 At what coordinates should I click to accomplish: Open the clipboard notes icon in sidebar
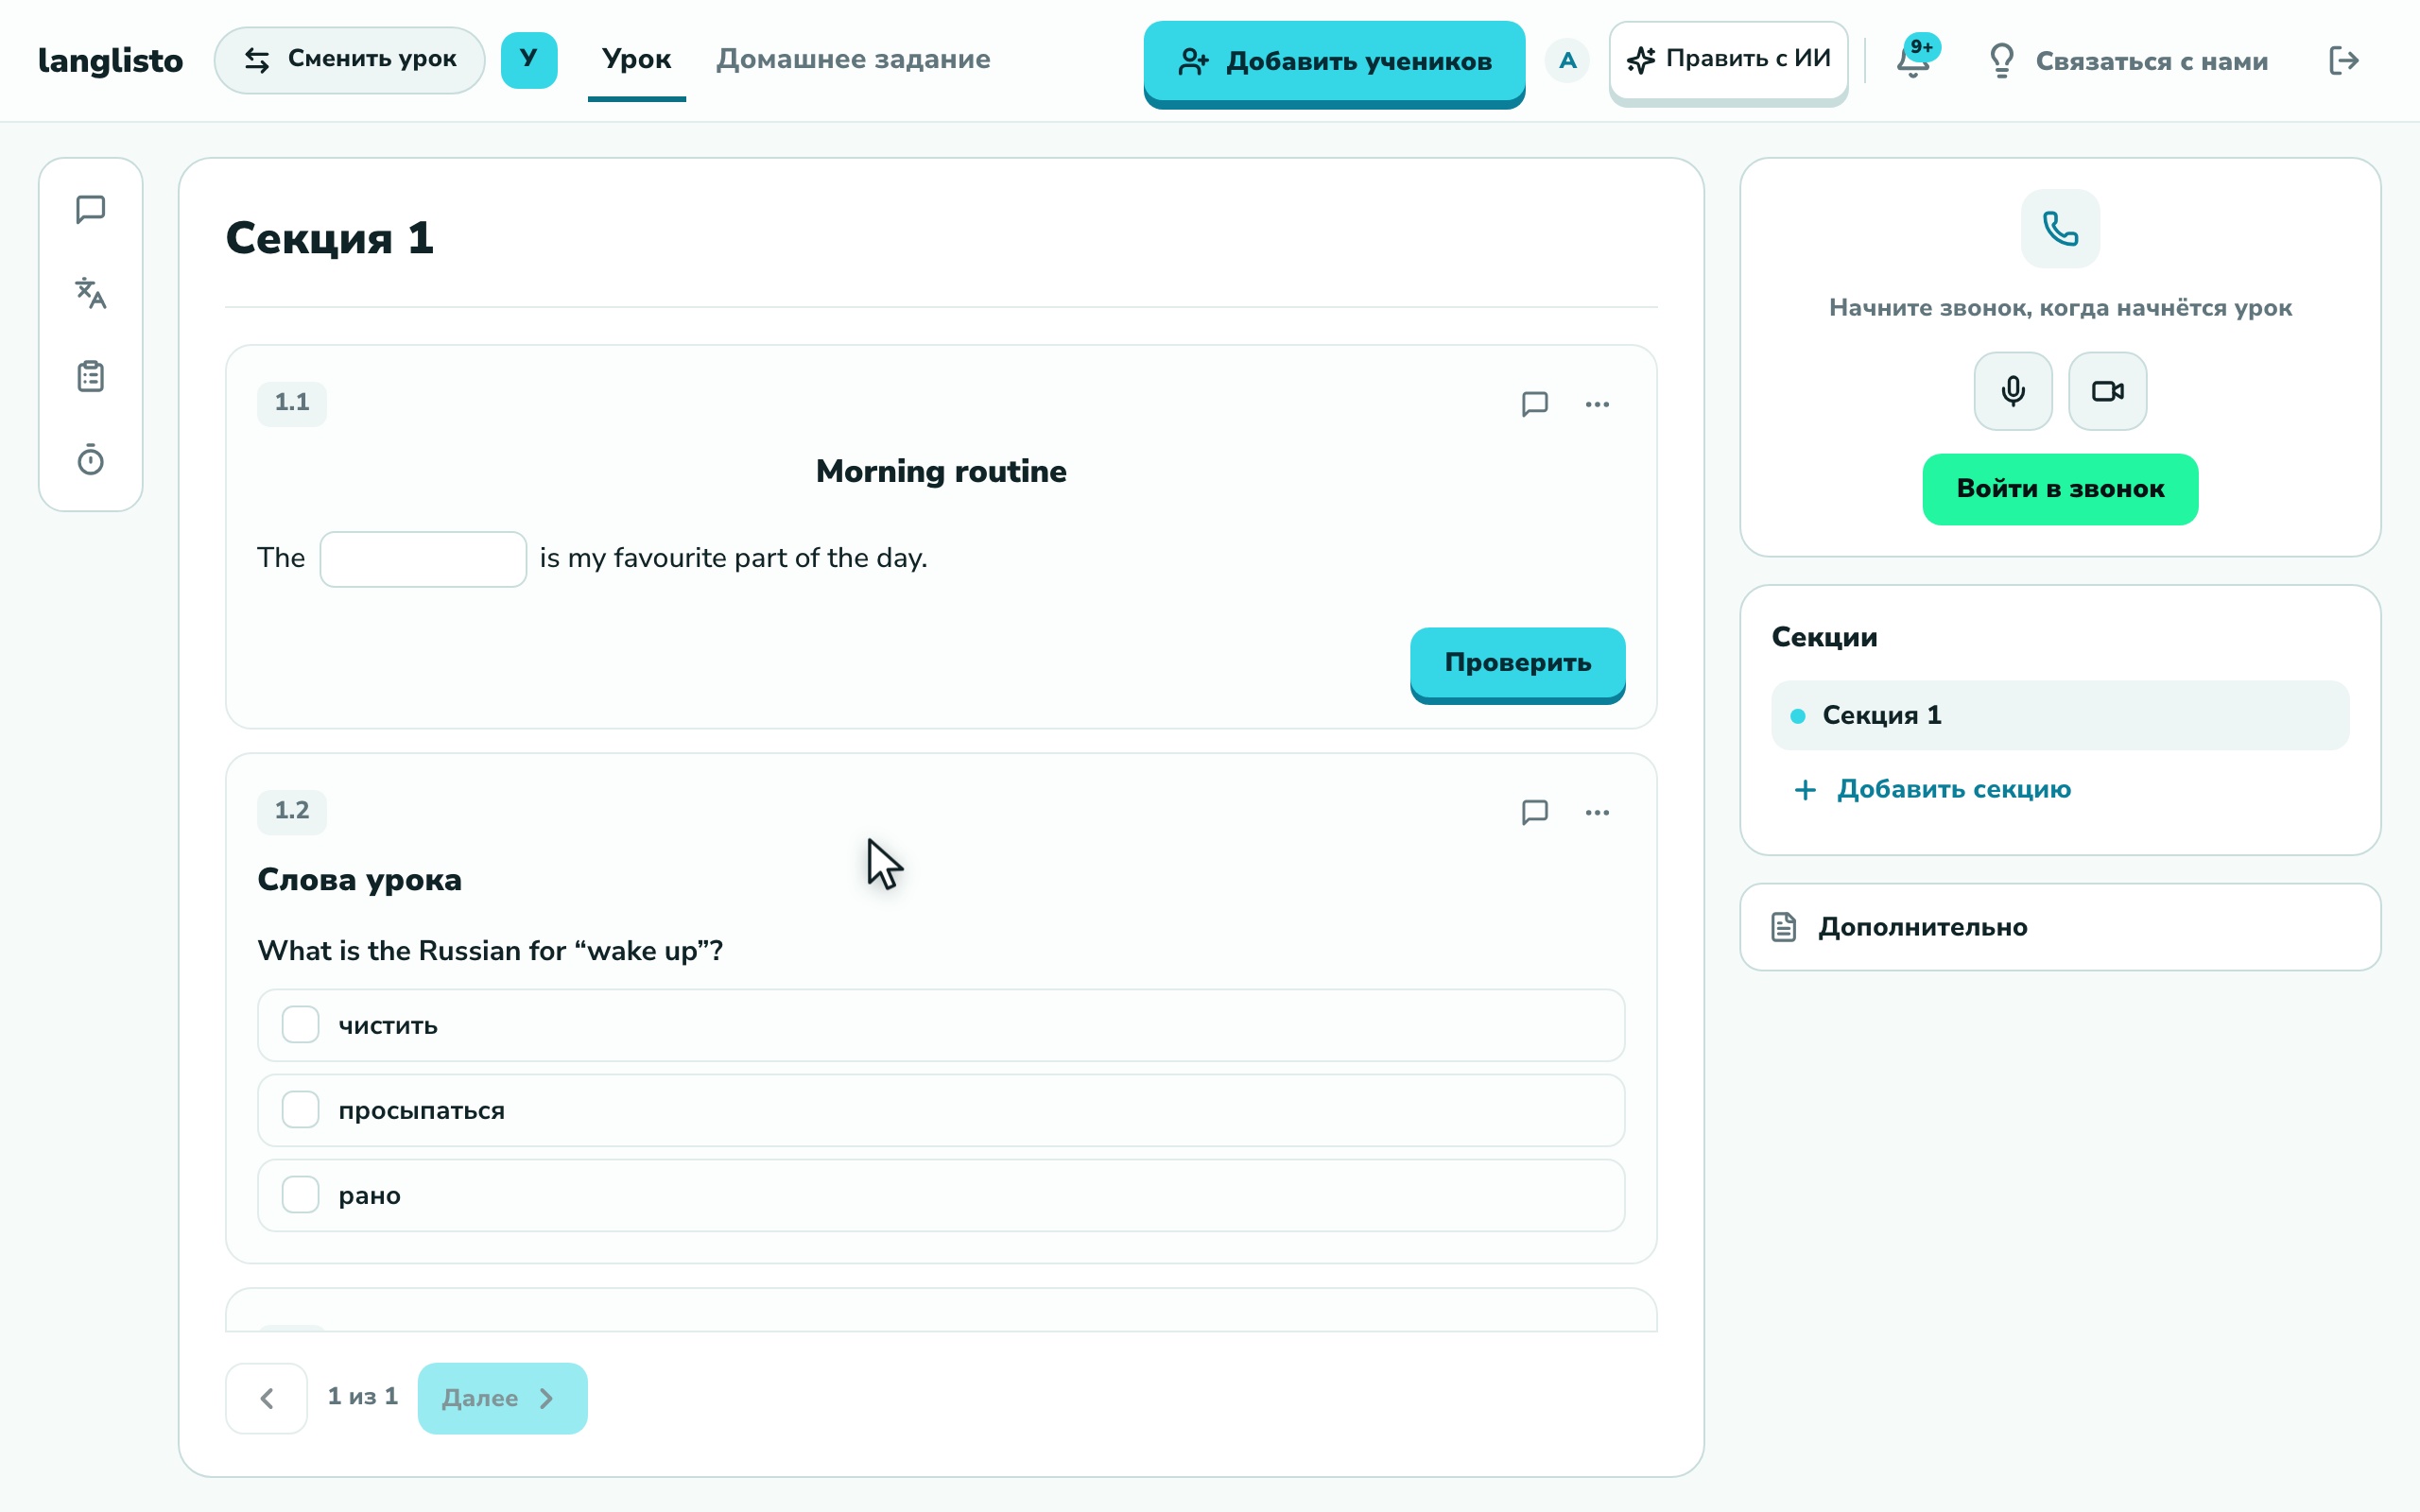[91, 377]
